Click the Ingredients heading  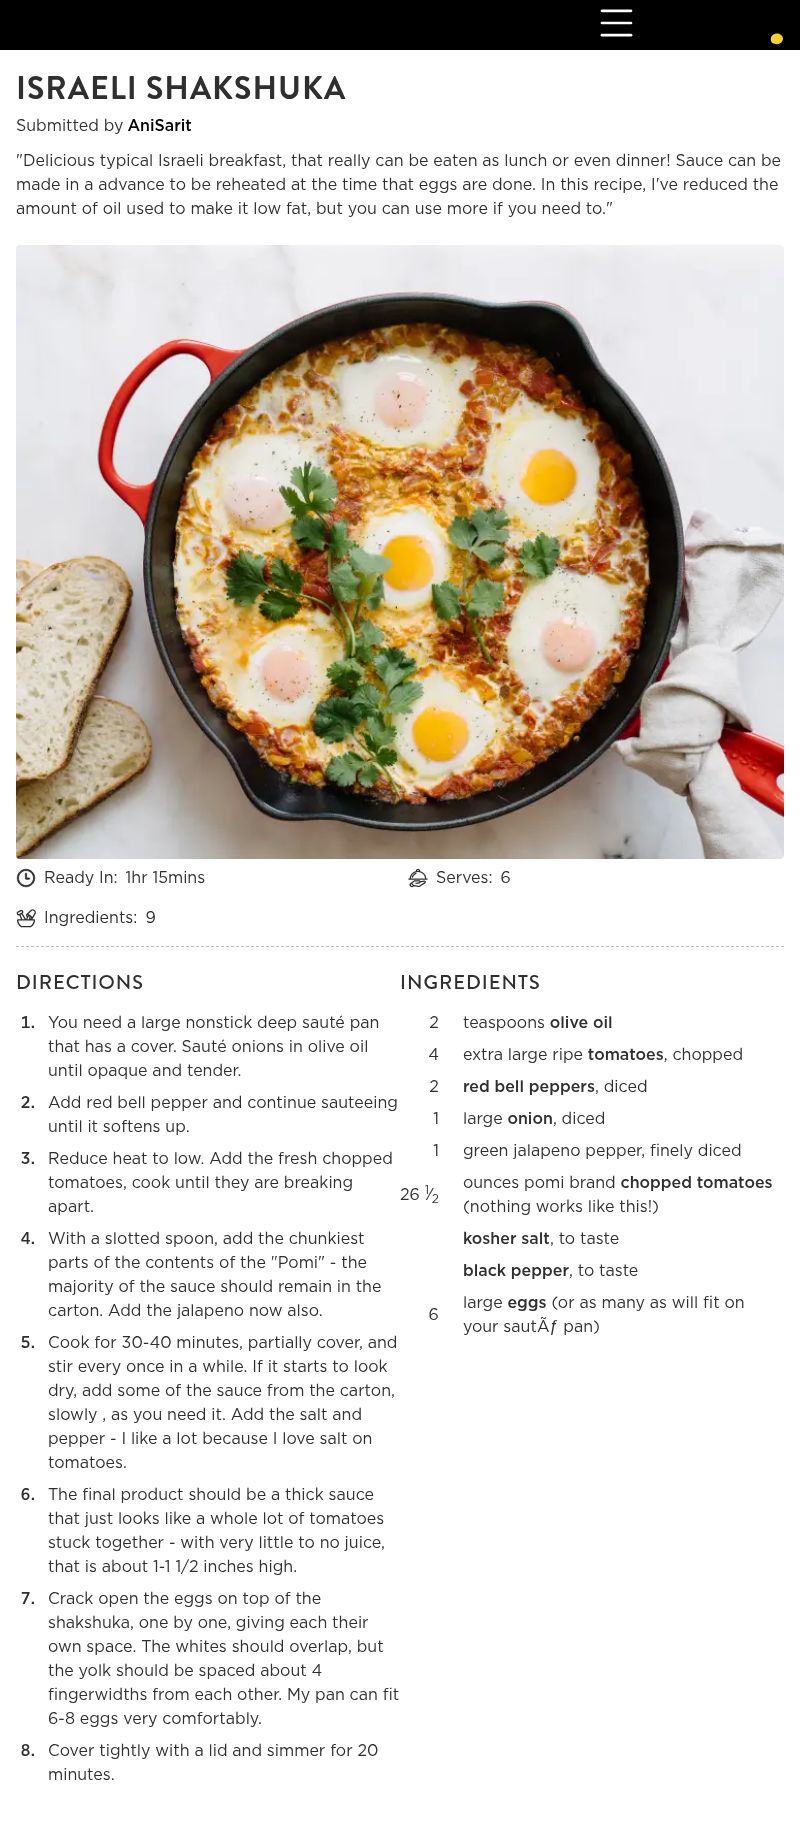click(x=470, y=983)
